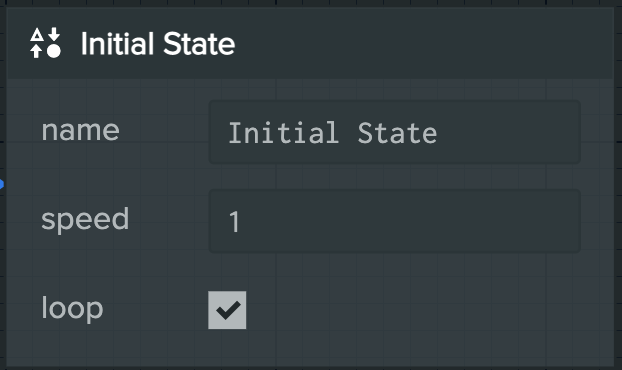Click the shapes icon beside Initial State title
This screenshot has width=622, height=370.
tap(45, 43)
